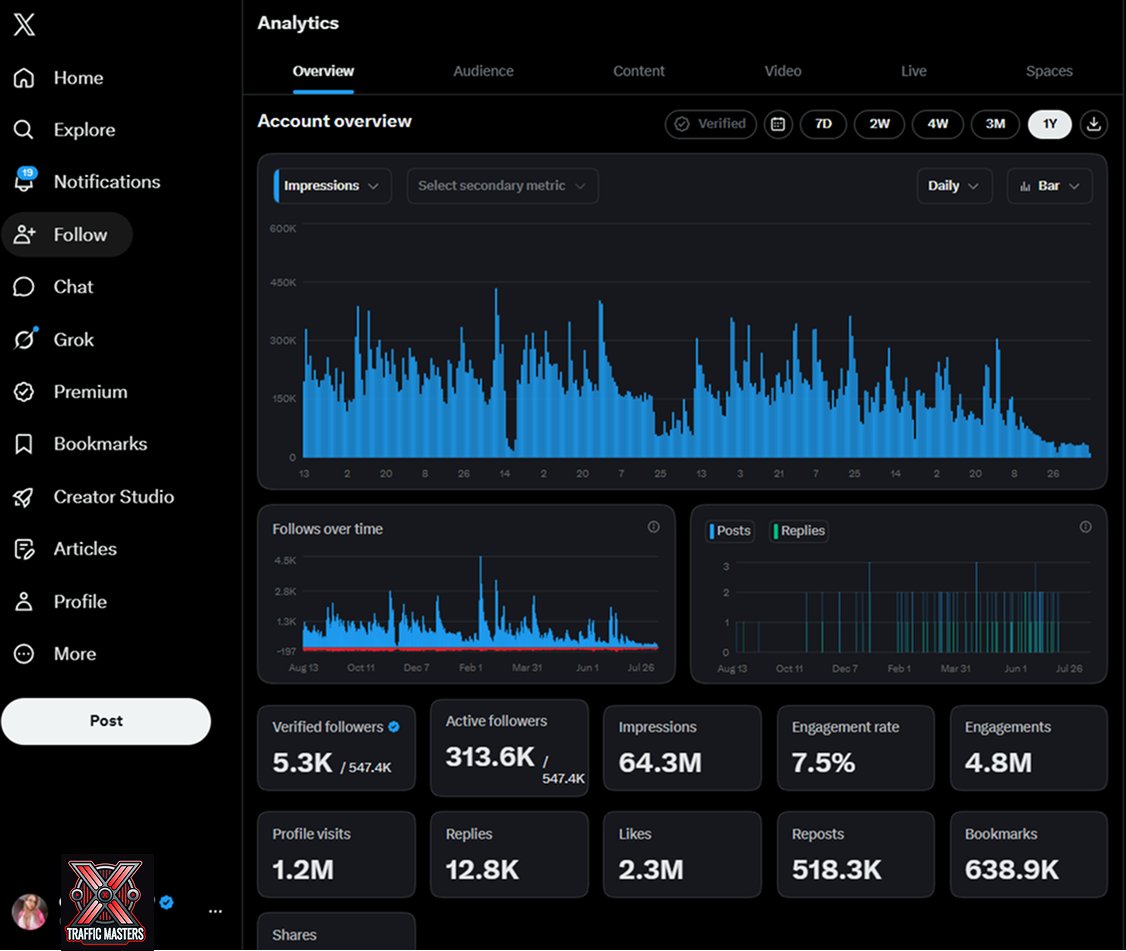Viewport: 1126px width, 951px height.
Task: Open Shares stat card
Action: pyautogui.click(x=336, y=932)
